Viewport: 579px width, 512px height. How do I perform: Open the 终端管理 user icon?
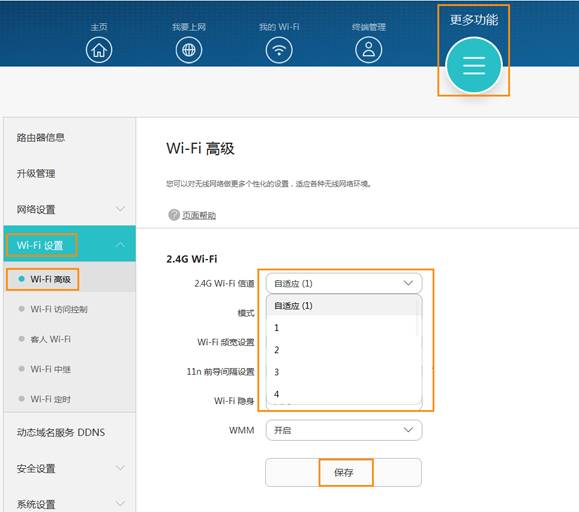click(x=369, y=50)
